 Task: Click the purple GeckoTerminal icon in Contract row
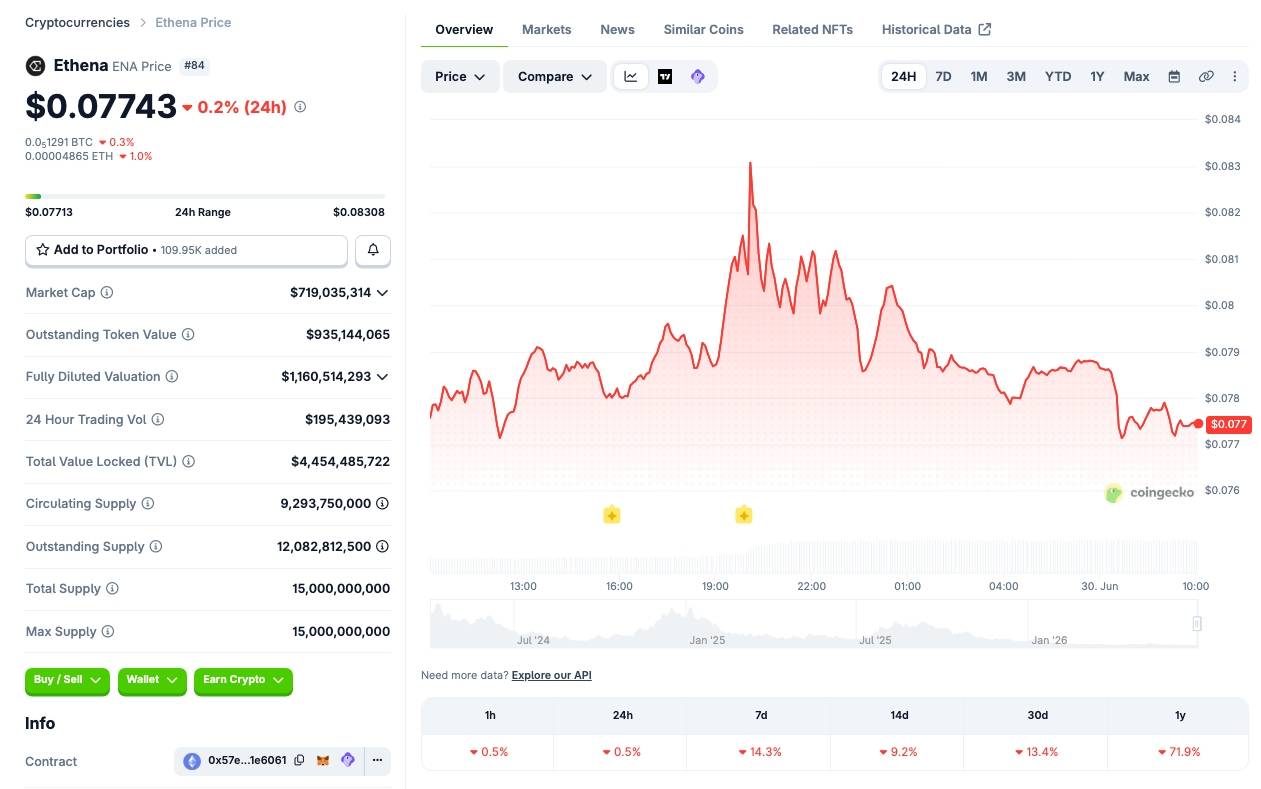click(x=348, y=761)
